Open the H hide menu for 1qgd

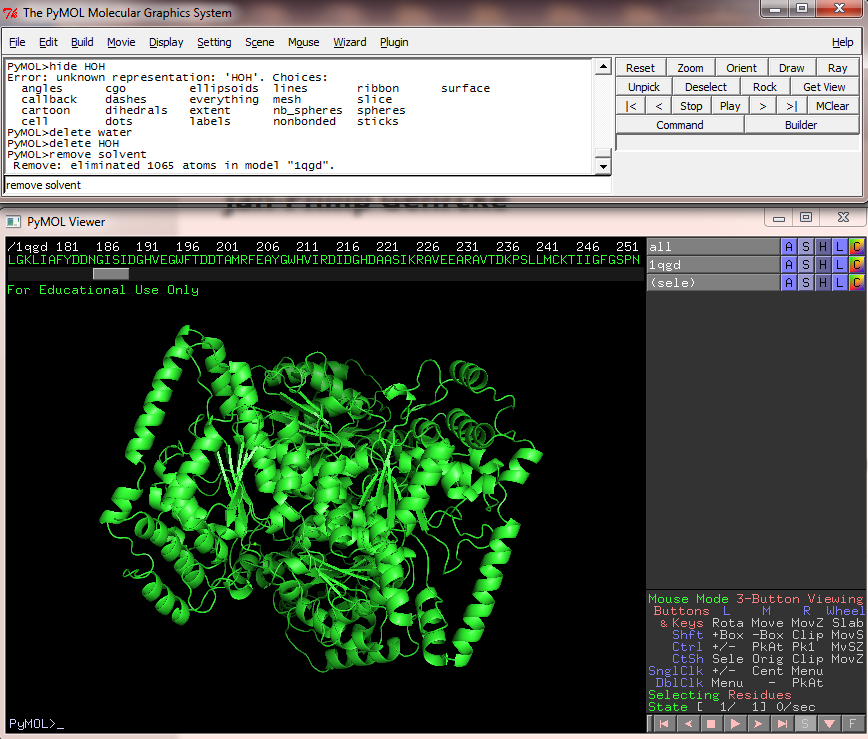pyautogui.click(x=823, y=265)
